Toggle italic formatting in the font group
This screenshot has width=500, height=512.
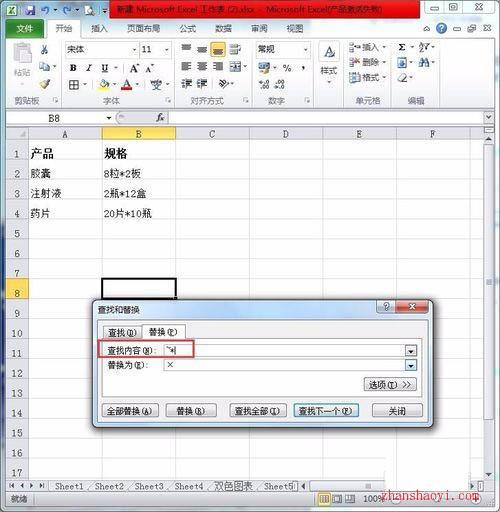pos(89,68)
